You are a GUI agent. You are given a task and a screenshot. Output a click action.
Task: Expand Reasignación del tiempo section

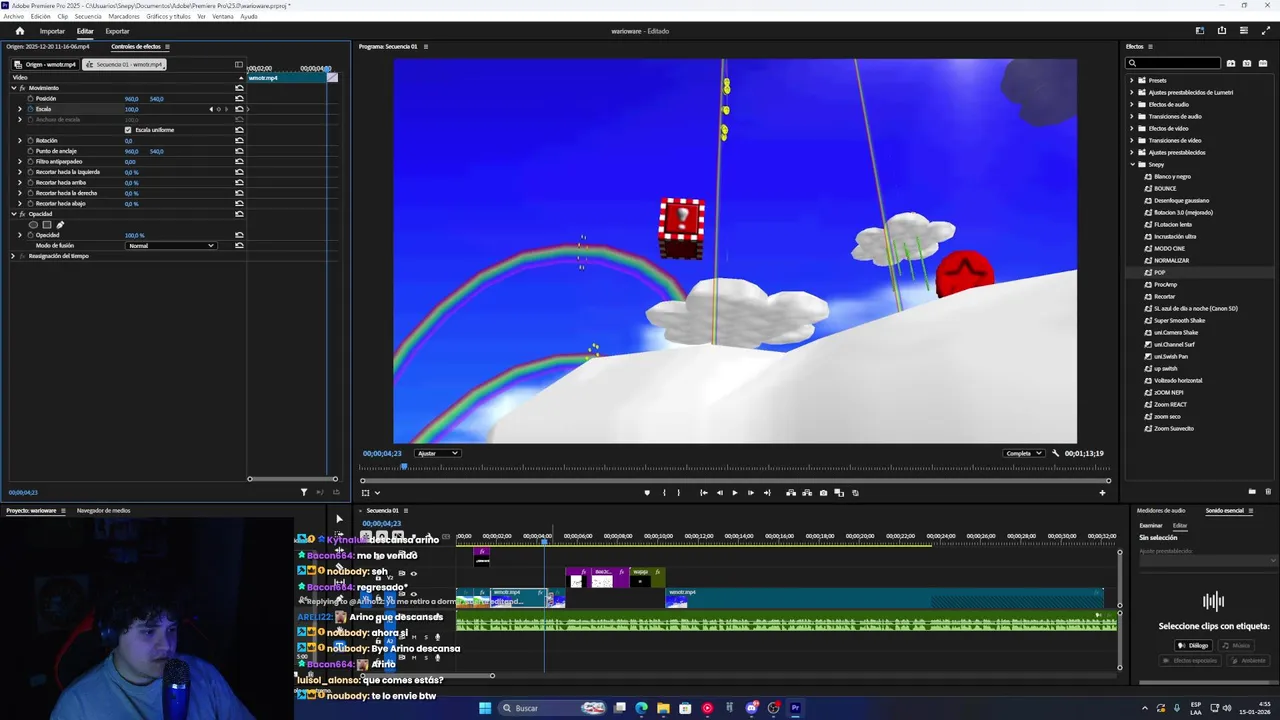click(x=13, y=256)
